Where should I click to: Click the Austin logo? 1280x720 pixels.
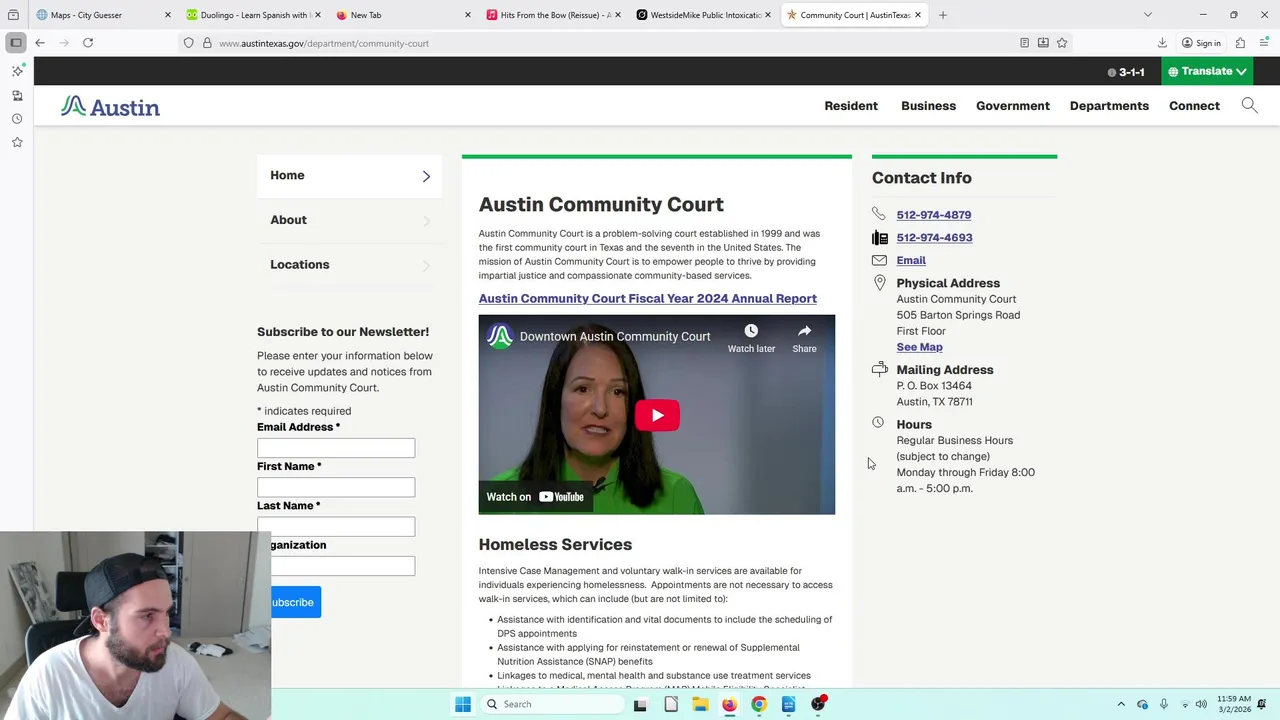pos(110,106)
